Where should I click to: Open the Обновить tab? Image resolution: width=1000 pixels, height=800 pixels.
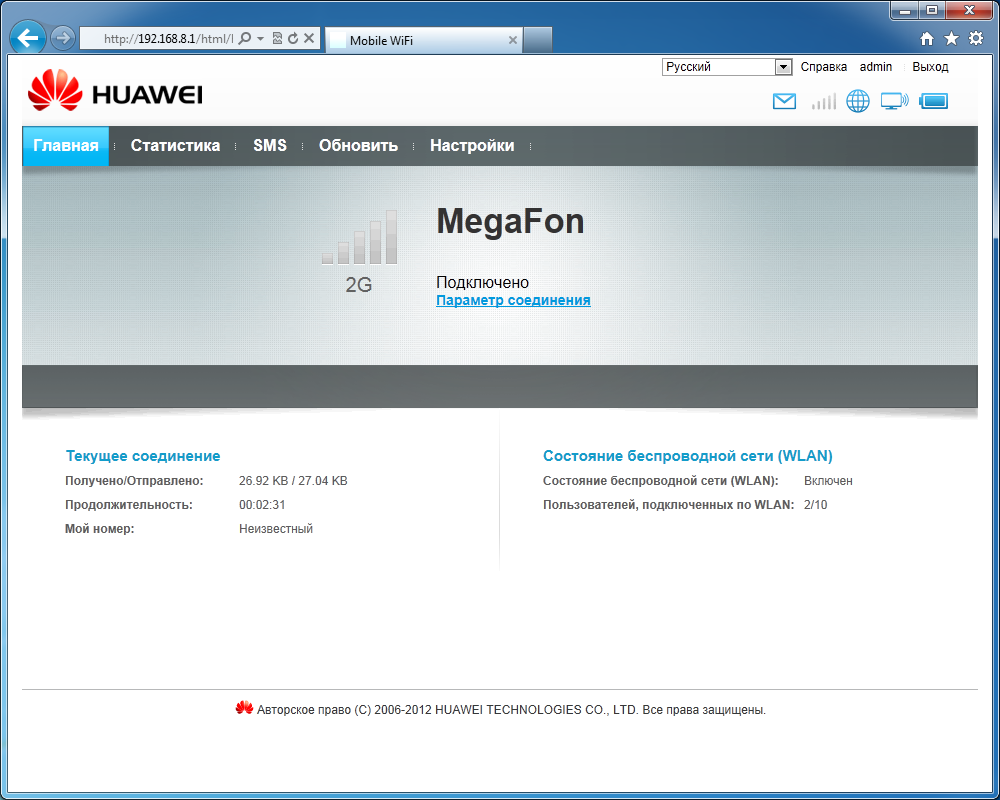(x=358, y=145)
